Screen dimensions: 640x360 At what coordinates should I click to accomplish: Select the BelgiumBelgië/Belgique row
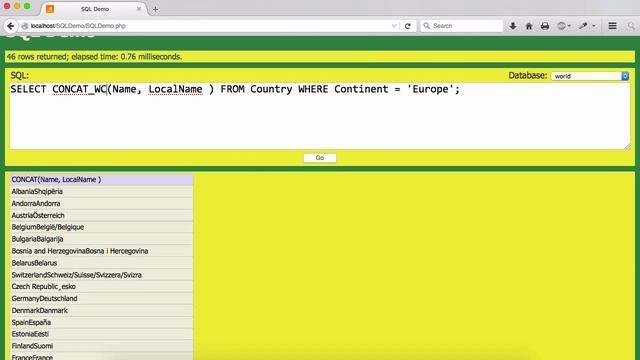pyautogui.click(x=101, y=227)
